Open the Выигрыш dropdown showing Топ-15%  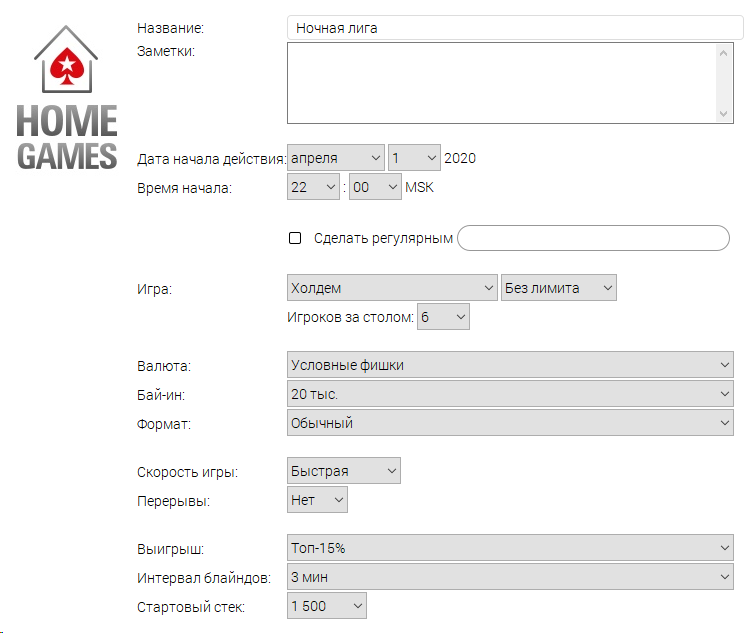coord(510,548)
